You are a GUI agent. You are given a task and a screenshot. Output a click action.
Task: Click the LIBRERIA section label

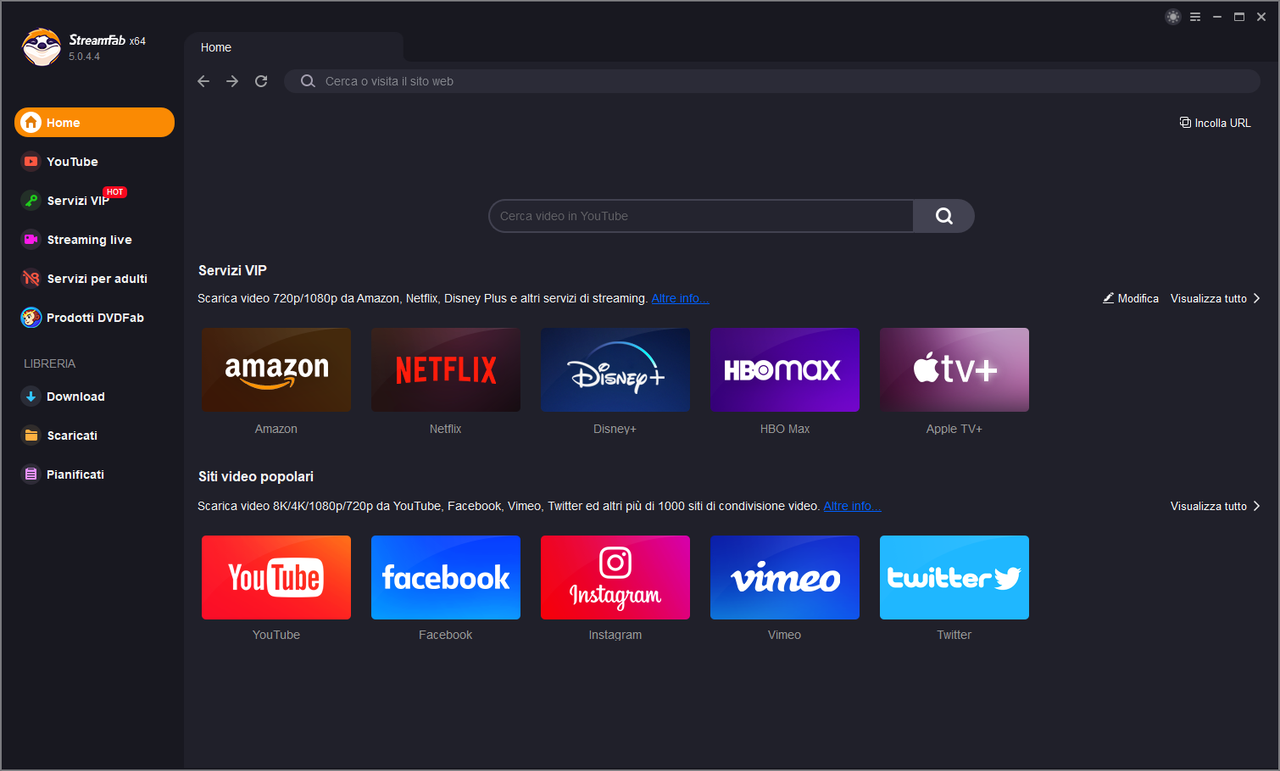coord(50,364)
